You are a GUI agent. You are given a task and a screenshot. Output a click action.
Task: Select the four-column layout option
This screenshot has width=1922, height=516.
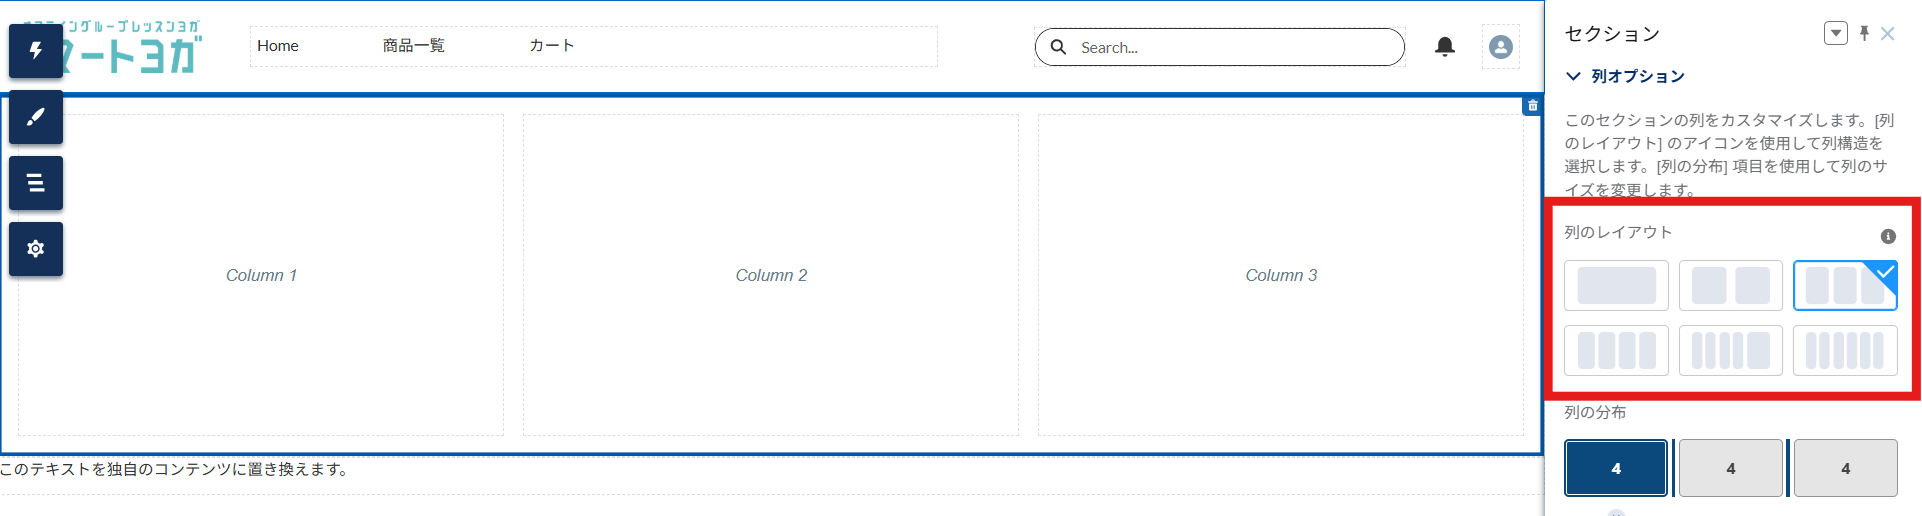[1616, 351]
